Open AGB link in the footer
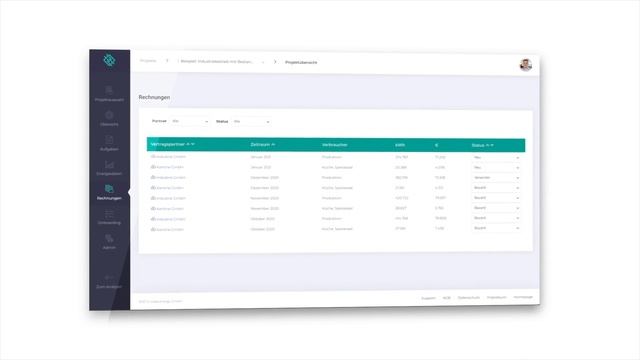Image resolution: width=640 pixels, height=360 pixels. (447, 298)
